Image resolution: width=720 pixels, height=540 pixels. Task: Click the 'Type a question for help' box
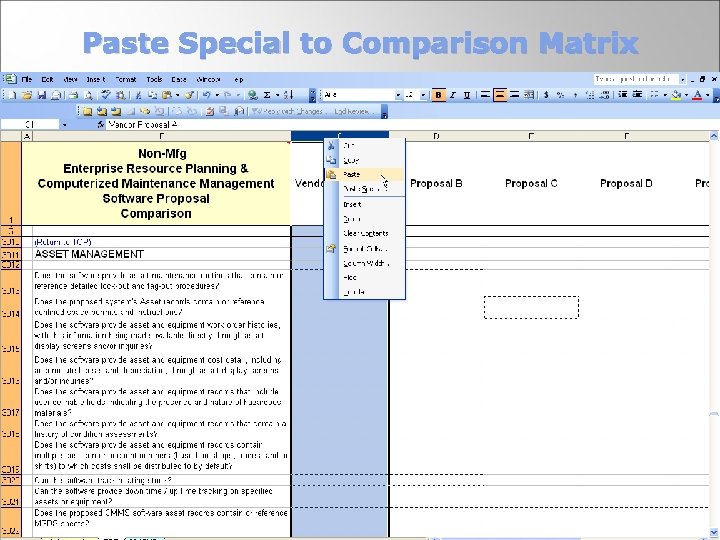click(x=636, y=79)
